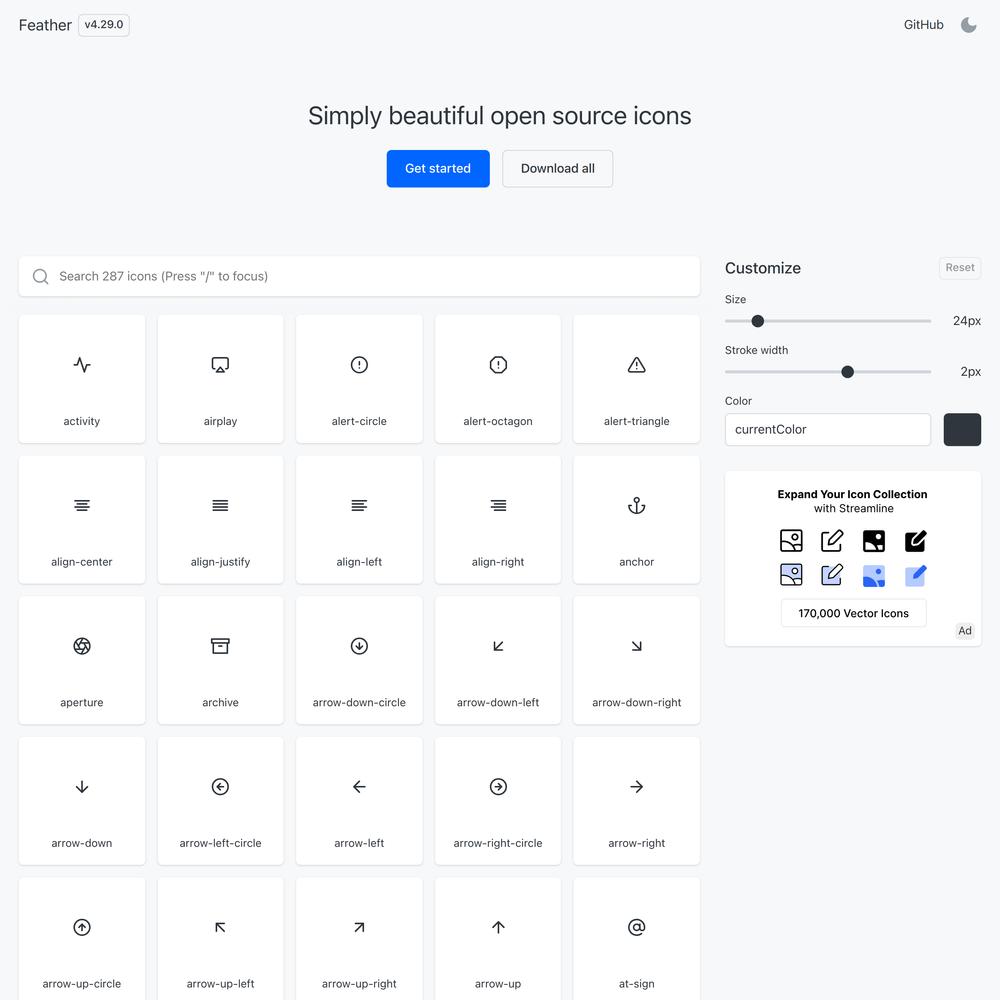Click the Size slider handle
Viewport: 1000px width, 1000px height.
tap(757, 321)
